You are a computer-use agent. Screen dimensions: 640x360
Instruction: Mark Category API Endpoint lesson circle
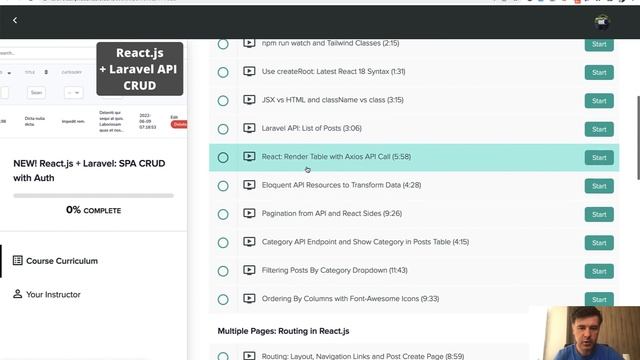[x=223, y=242]
